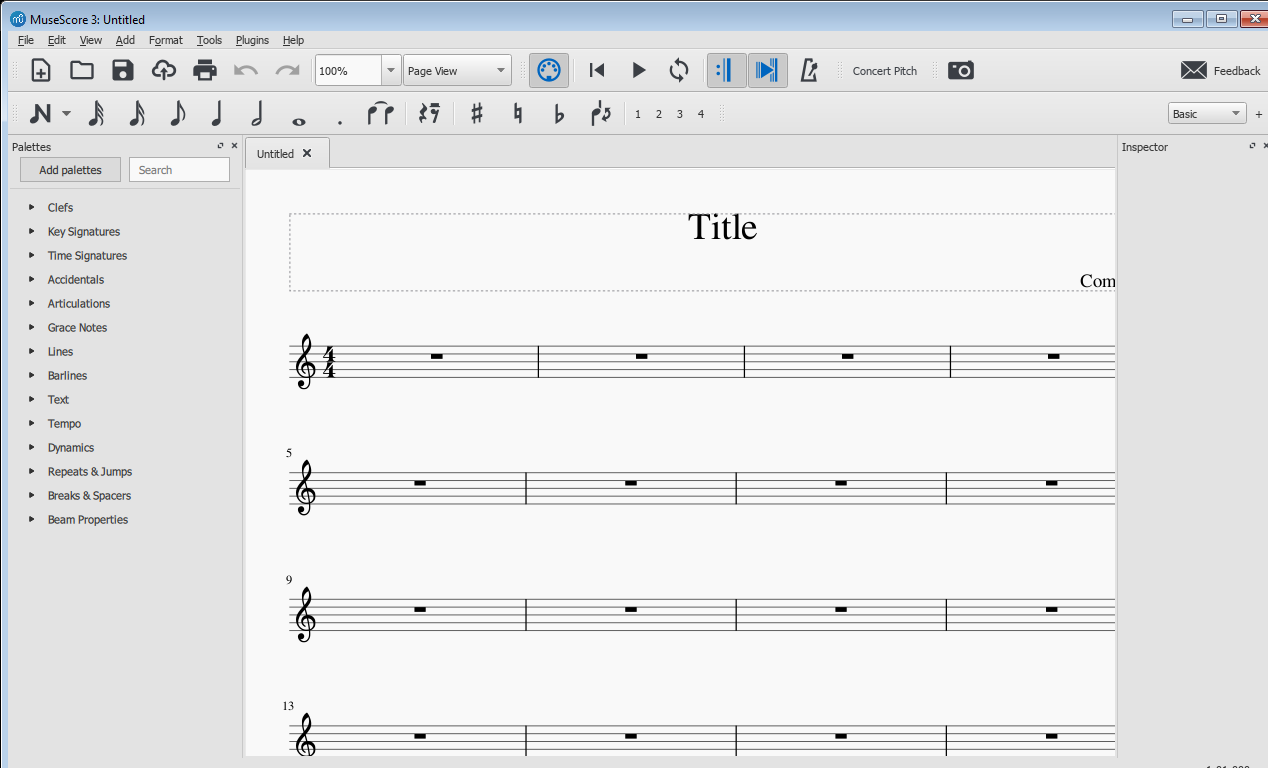Toggle play repeats button

click(726, 70)
